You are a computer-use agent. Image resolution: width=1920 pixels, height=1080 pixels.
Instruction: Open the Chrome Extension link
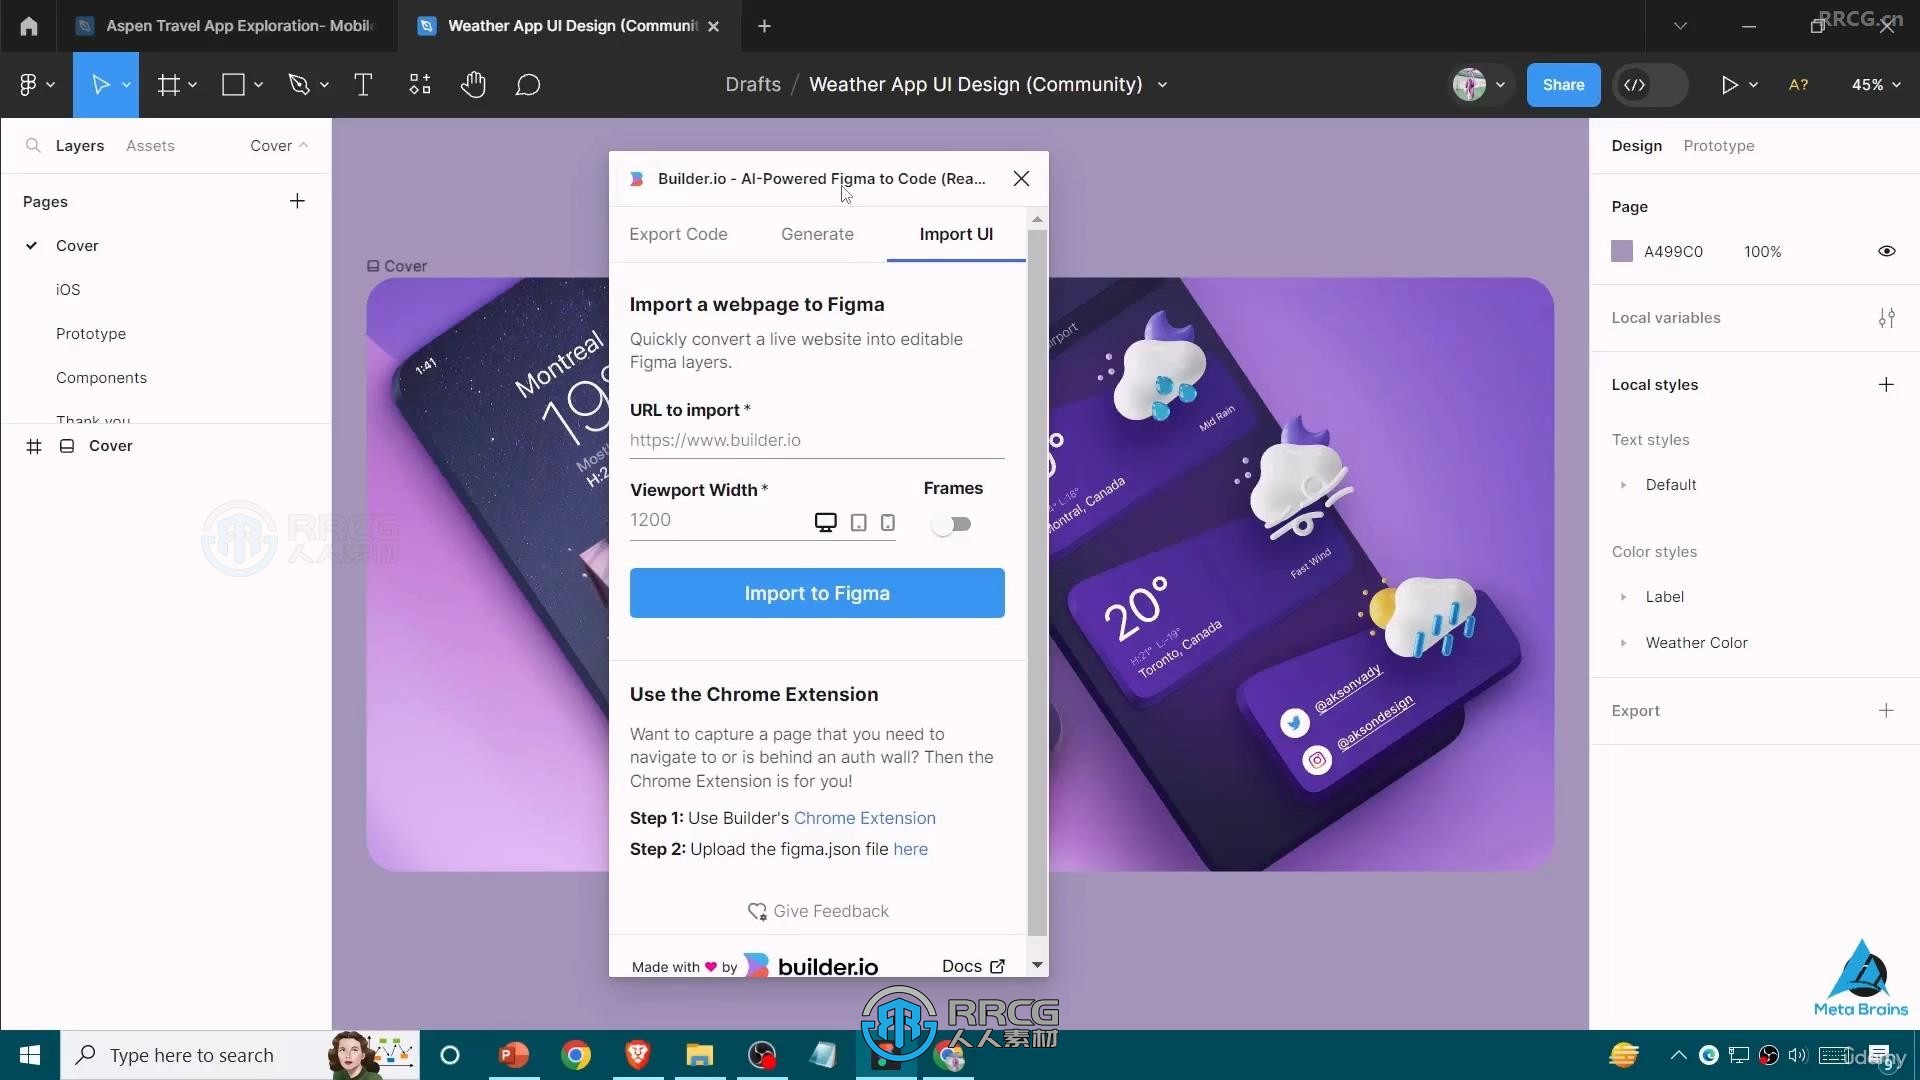(865, 818)
